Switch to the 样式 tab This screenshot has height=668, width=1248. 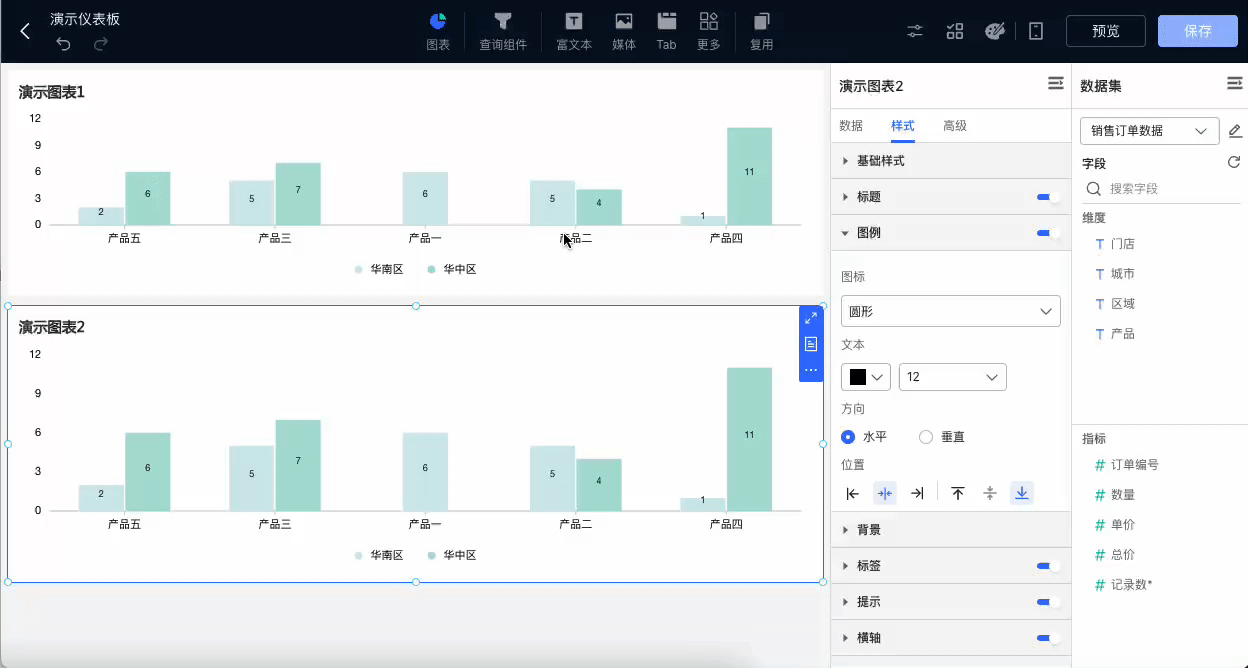(x=903, y=126)
